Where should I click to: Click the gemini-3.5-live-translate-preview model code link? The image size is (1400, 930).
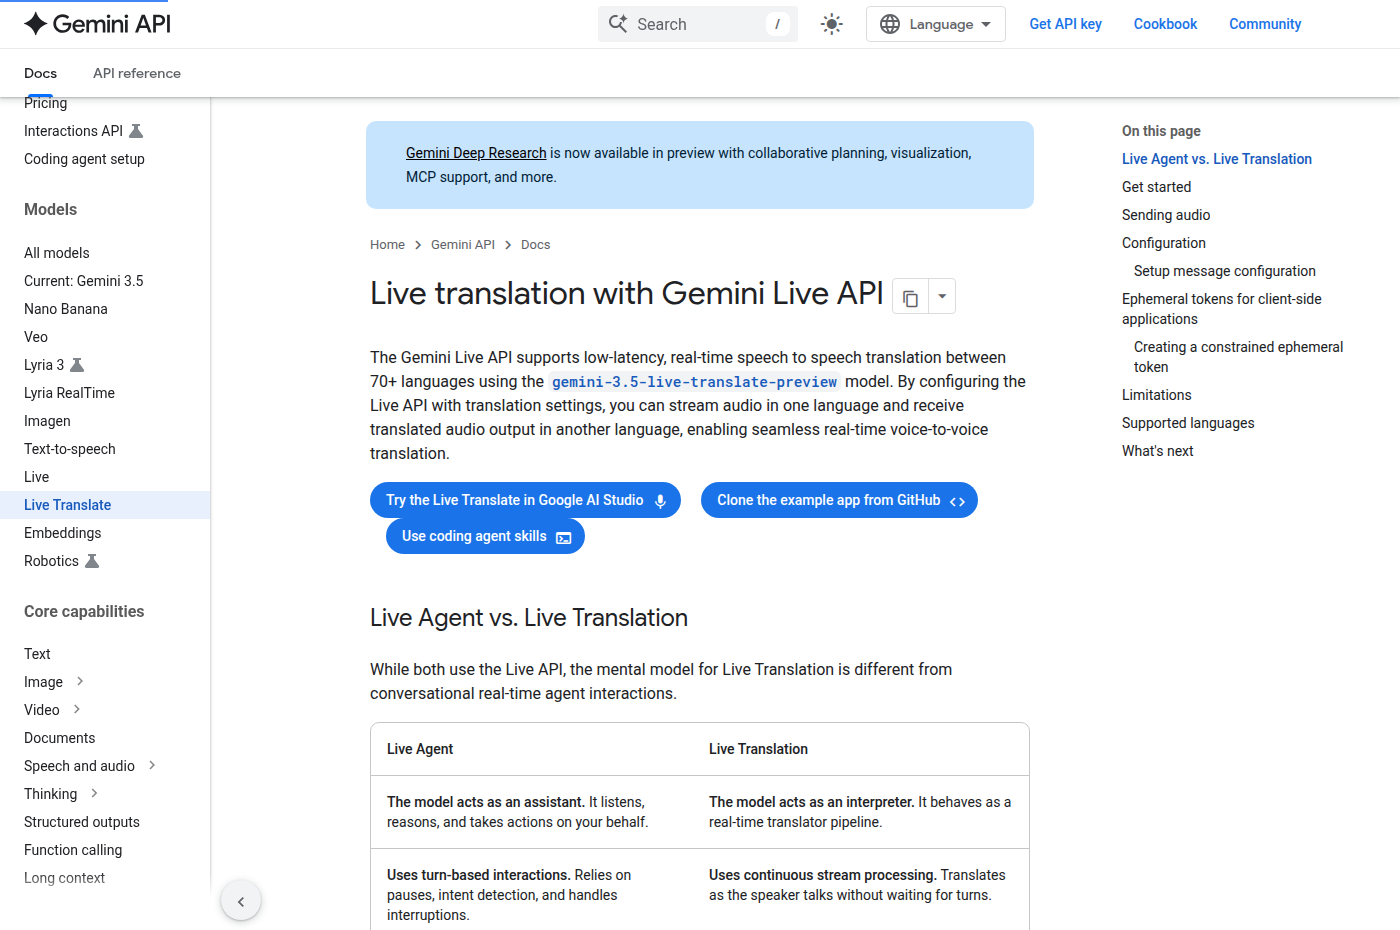coord(694,382)
